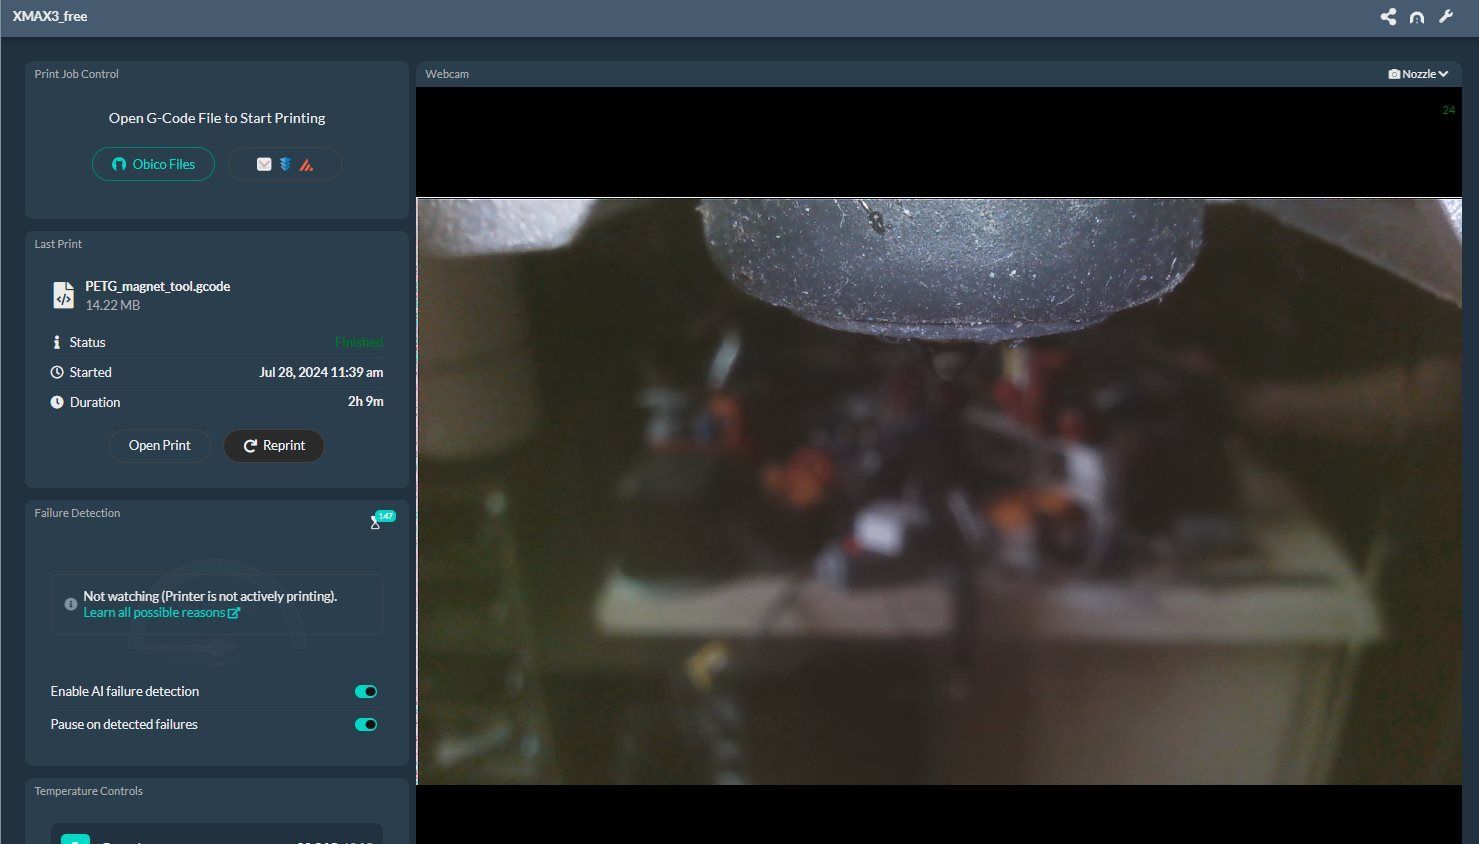
Task: Click the webcam stream view
Action: point(939,491)
